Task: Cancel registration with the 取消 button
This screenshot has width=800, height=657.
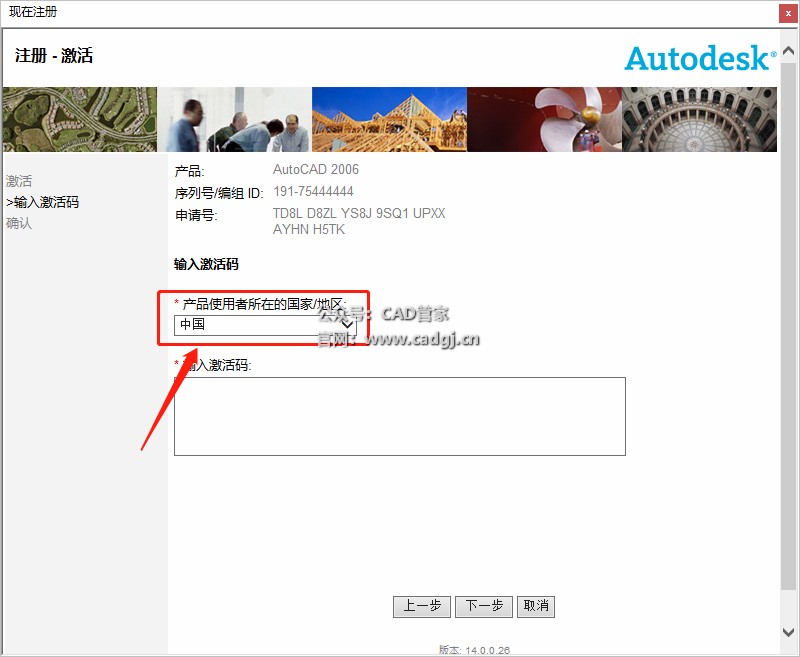Action: (536, 607)
